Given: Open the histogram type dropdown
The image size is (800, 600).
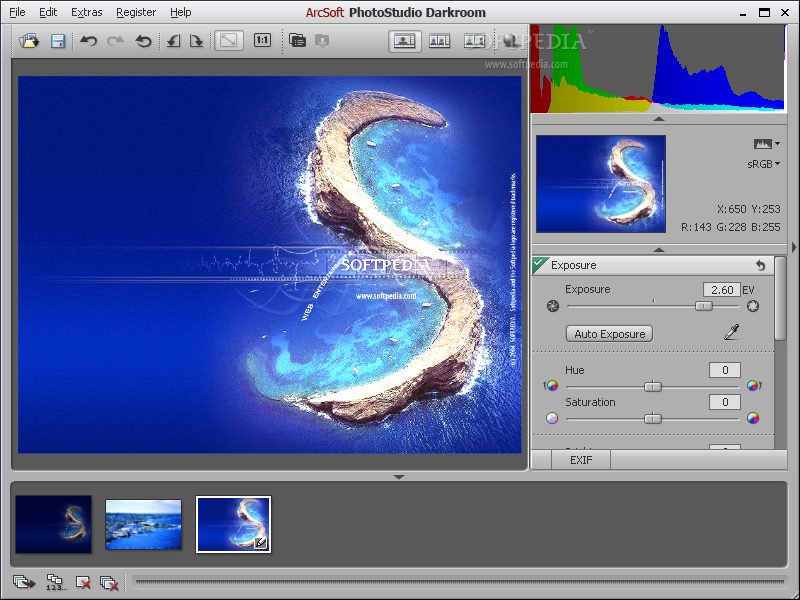Looking at the screenshot, I should click(767, 144).
